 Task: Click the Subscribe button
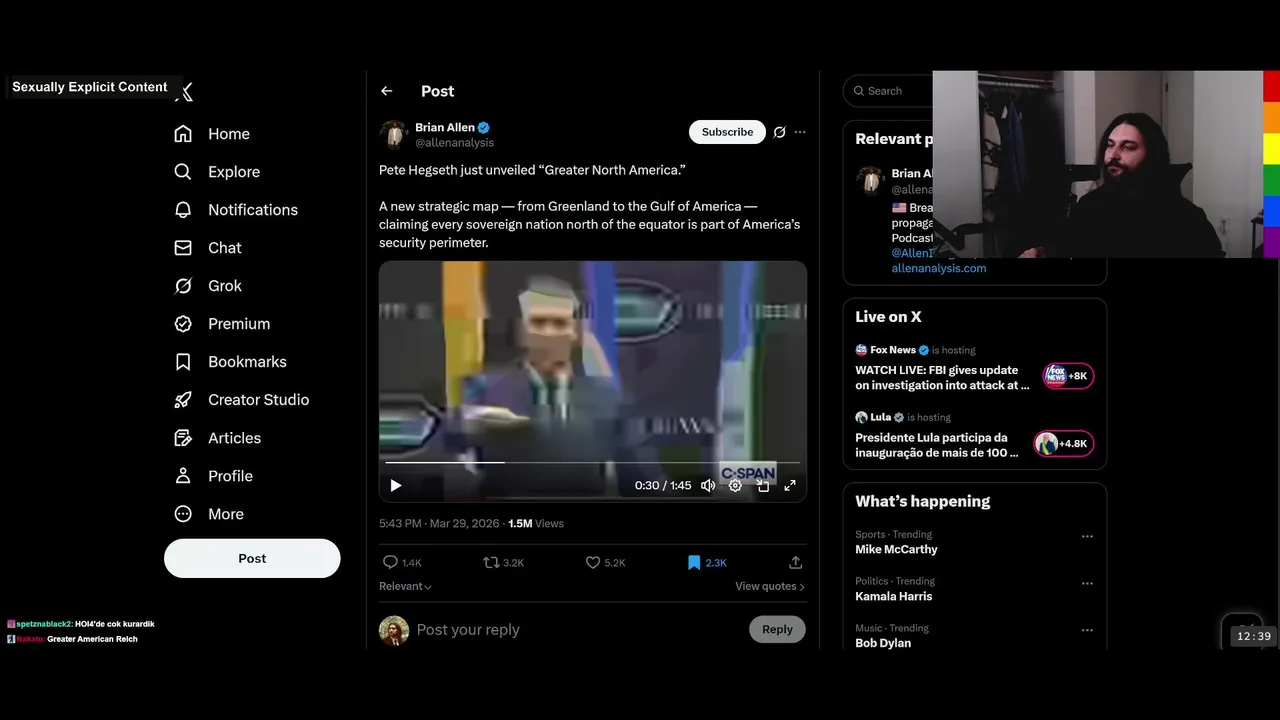727,132
